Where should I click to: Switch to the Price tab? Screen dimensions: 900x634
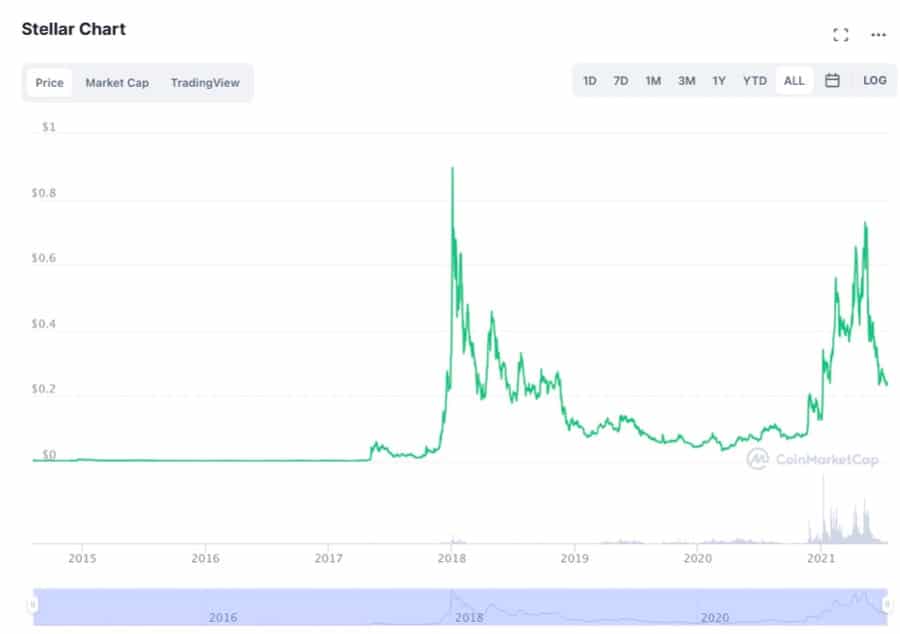coord(49,83)
